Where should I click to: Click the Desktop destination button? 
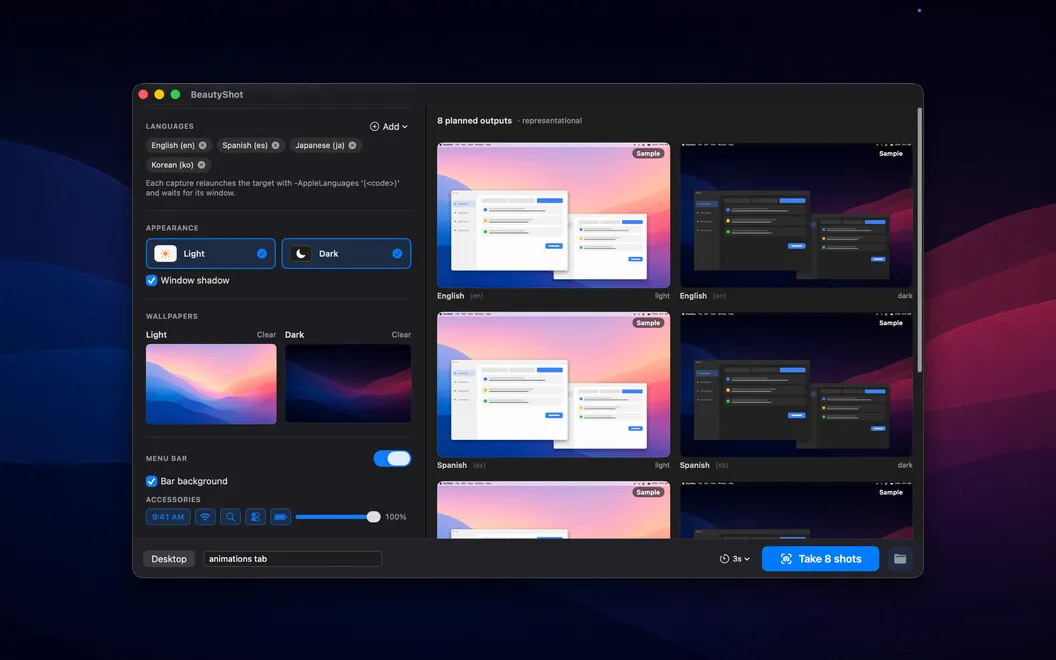tap(169, 559)
